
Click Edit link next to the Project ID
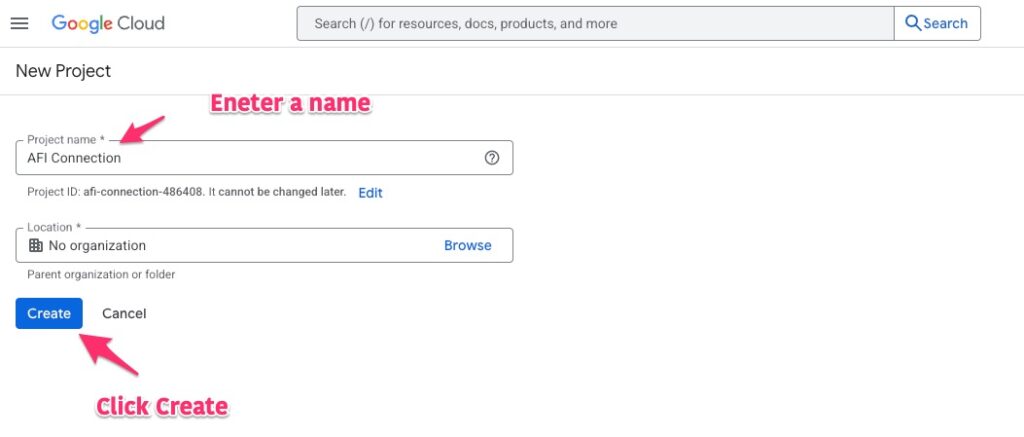[x=370, y=192]
